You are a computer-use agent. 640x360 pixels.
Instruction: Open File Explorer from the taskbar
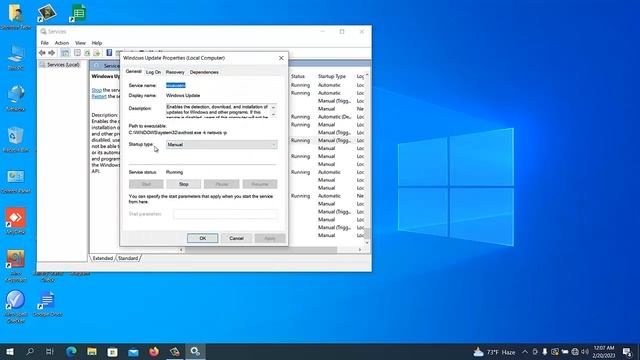point(92,351)
